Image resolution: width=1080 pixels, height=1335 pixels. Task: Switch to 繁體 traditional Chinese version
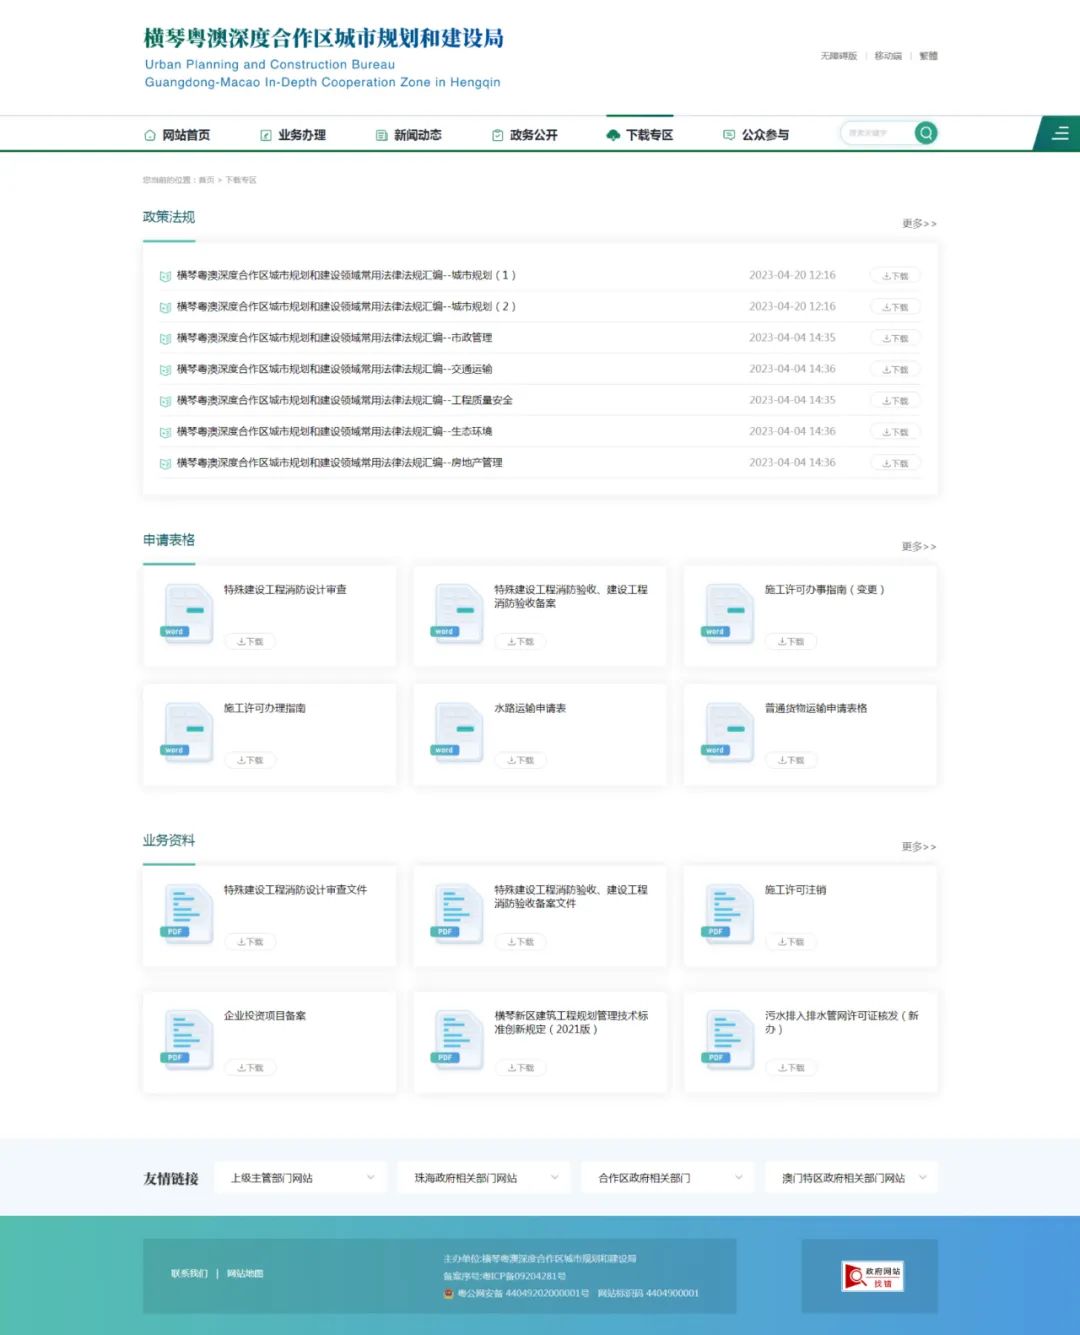(928, 56)
